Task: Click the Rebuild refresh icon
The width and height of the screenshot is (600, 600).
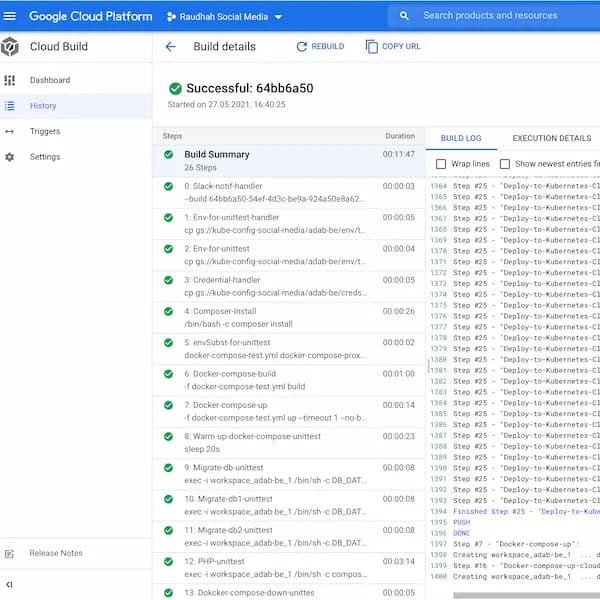Action: 302,47
